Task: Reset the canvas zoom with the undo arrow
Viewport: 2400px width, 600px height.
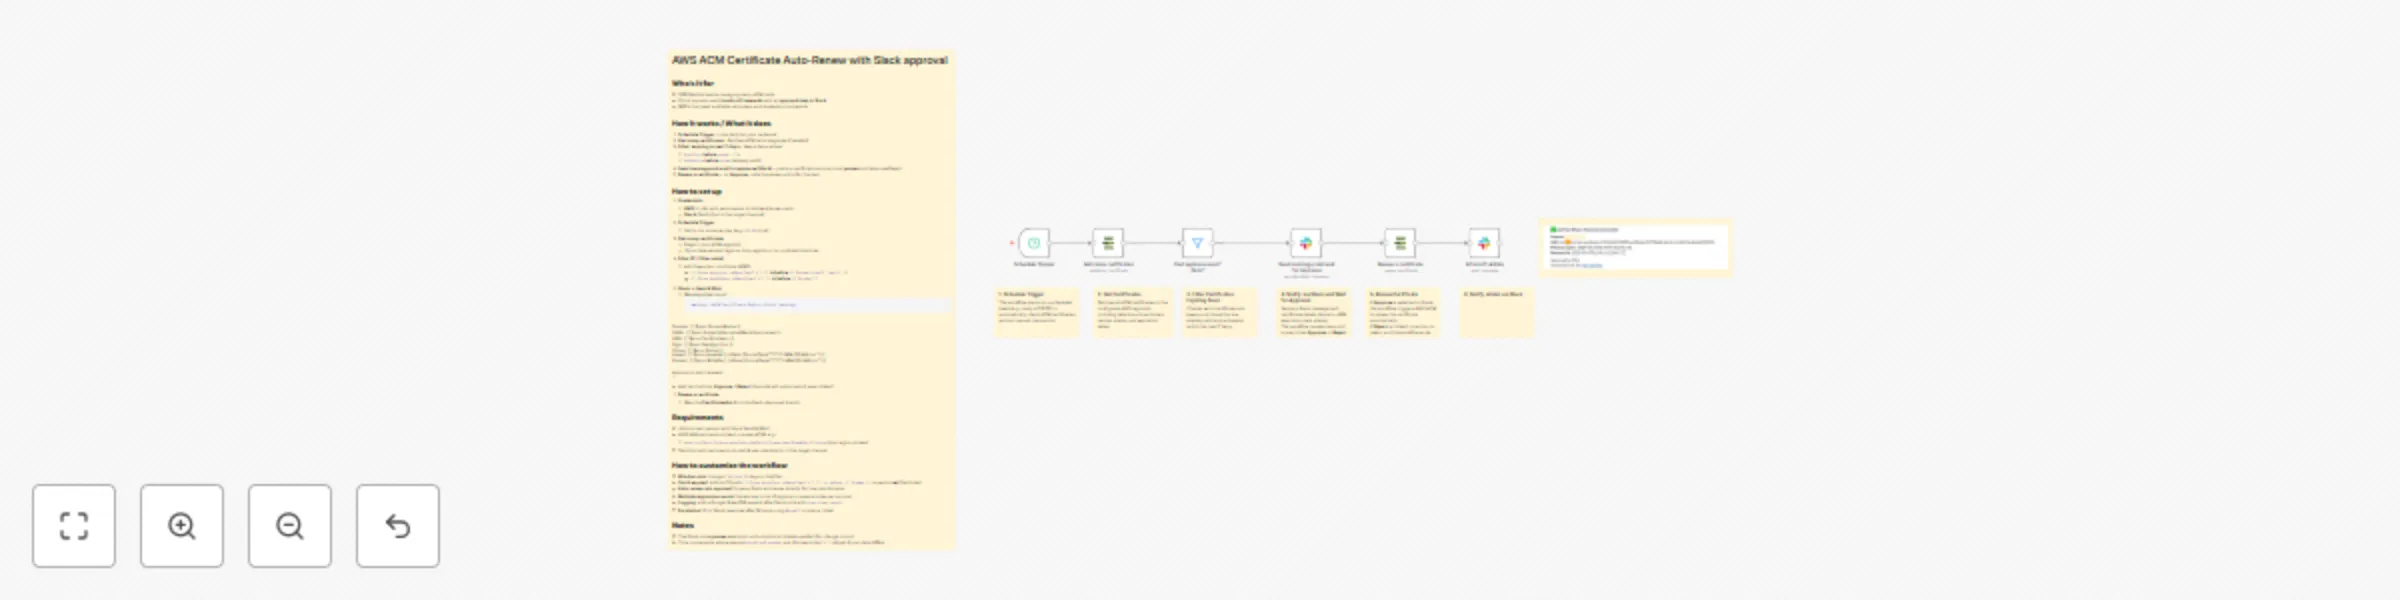Action: click(398, 526)
